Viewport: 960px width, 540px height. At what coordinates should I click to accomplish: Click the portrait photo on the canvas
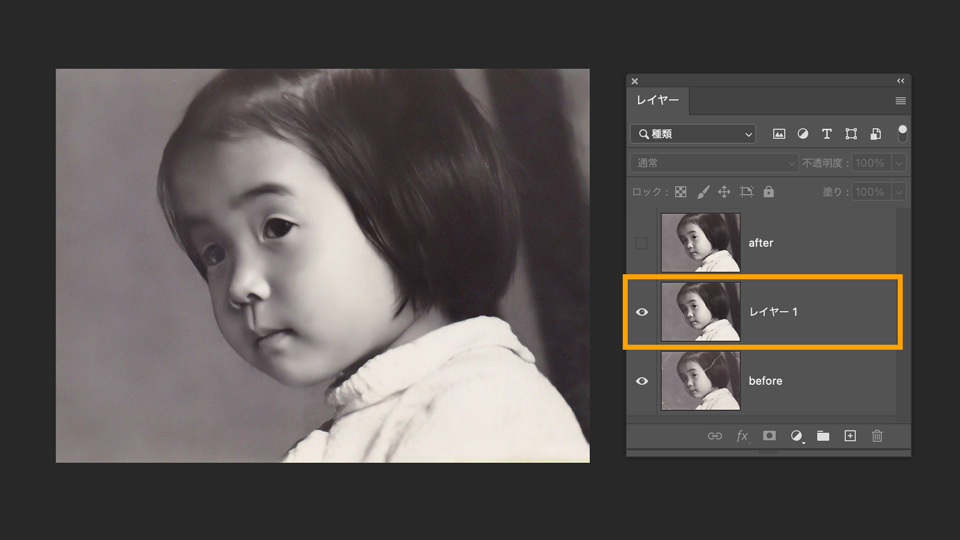tap(323, 266)
